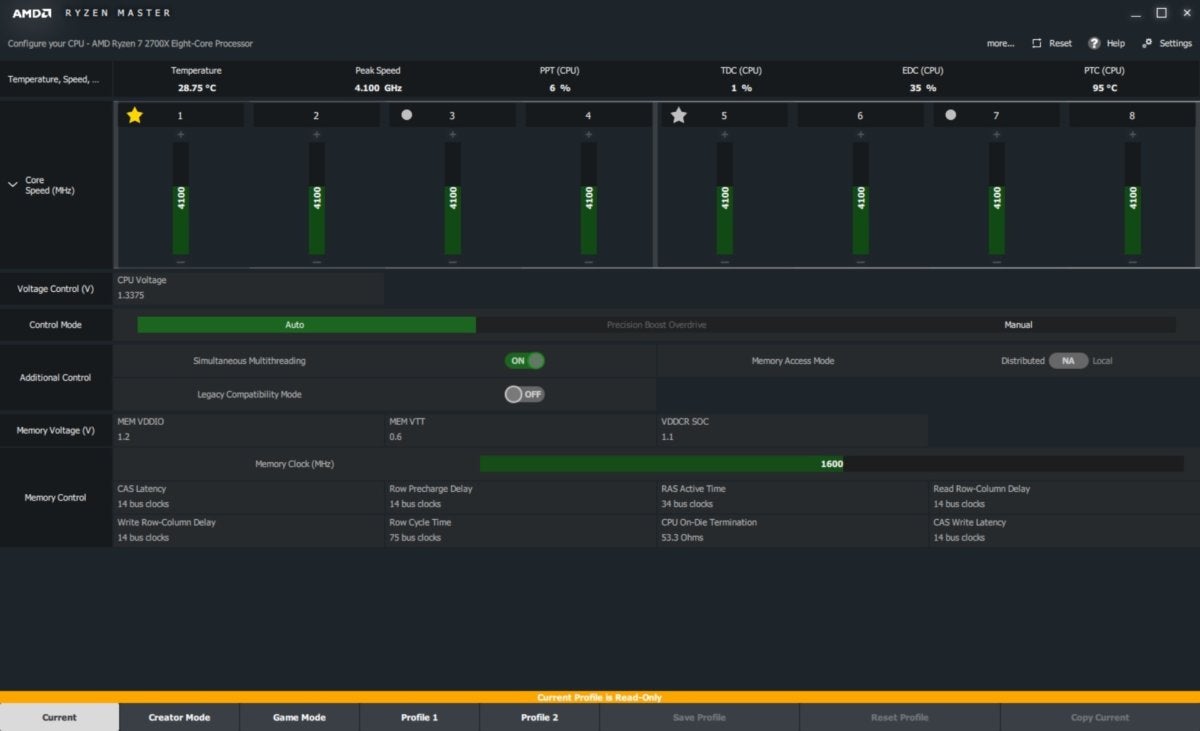1200x731 pixels.
Task: Click CAS Latency value field
Action: click(x=249, y=497)
